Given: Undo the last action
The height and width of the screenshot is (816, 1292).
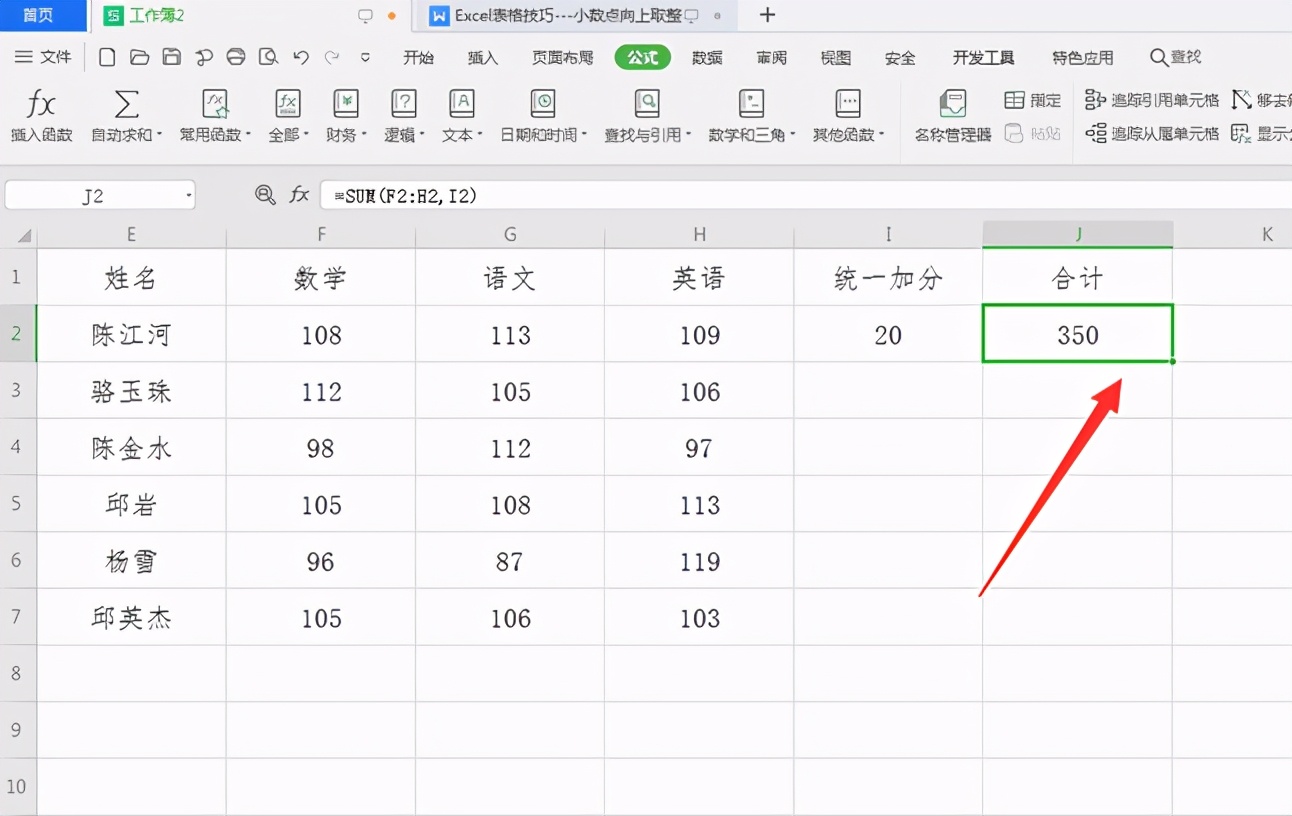Looking at the screenshot, I should [x=301, y=57].
